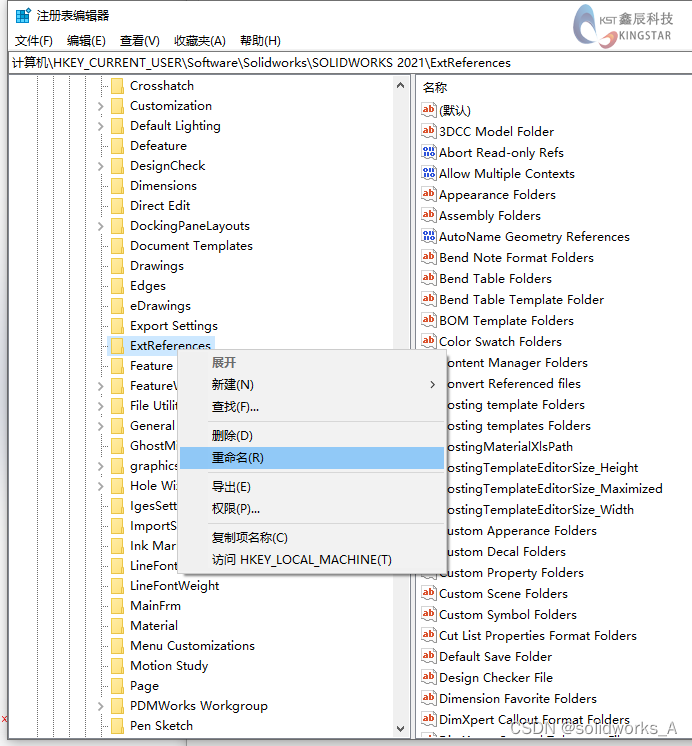
Task: Select the Assembly Folders value
Action: [490, 216]
